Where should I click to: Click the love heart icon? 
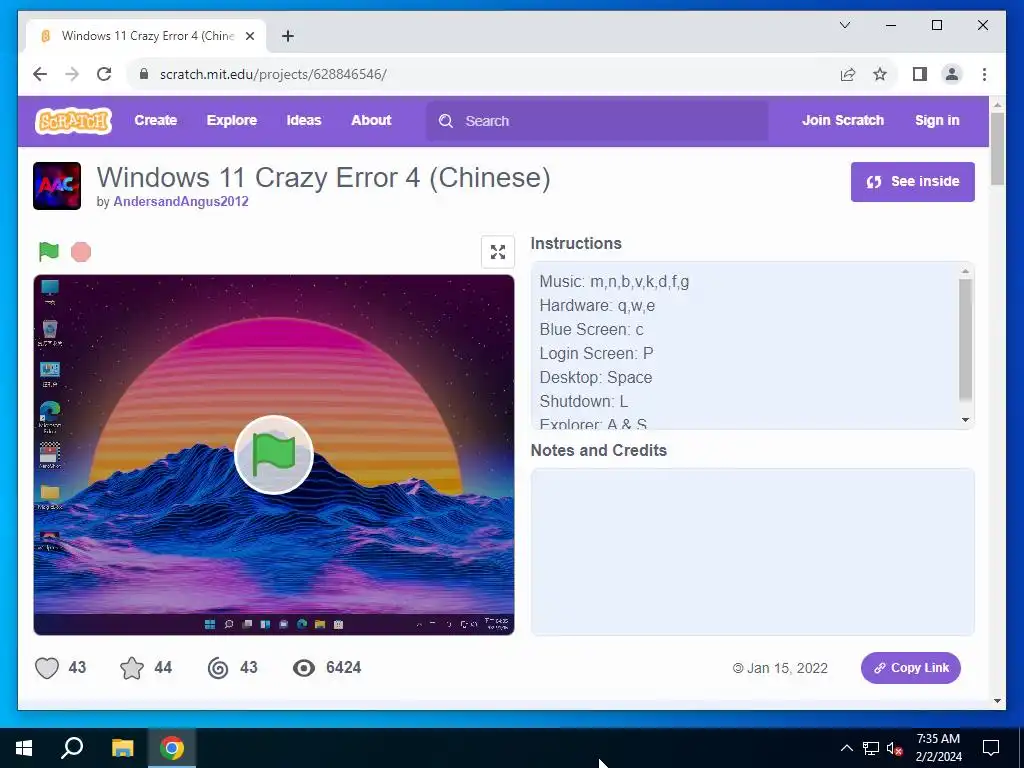[47, 668]
